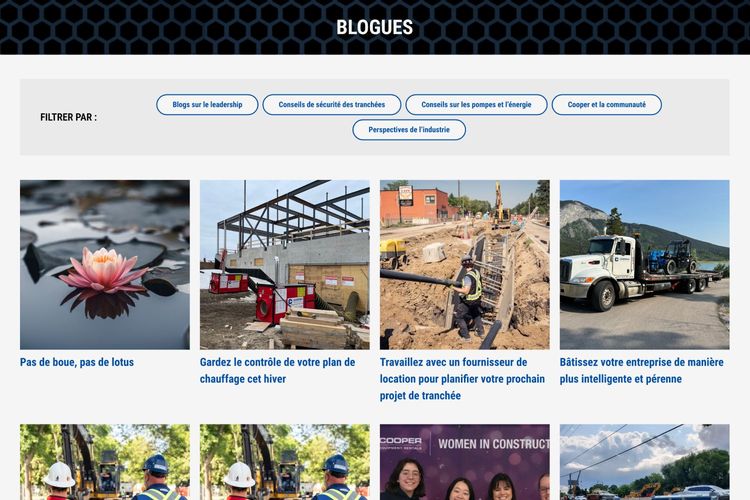This screenshot has height=500, width=750.
Task: Apply the Cooper et la communauté filter
Action: [607, 105]
